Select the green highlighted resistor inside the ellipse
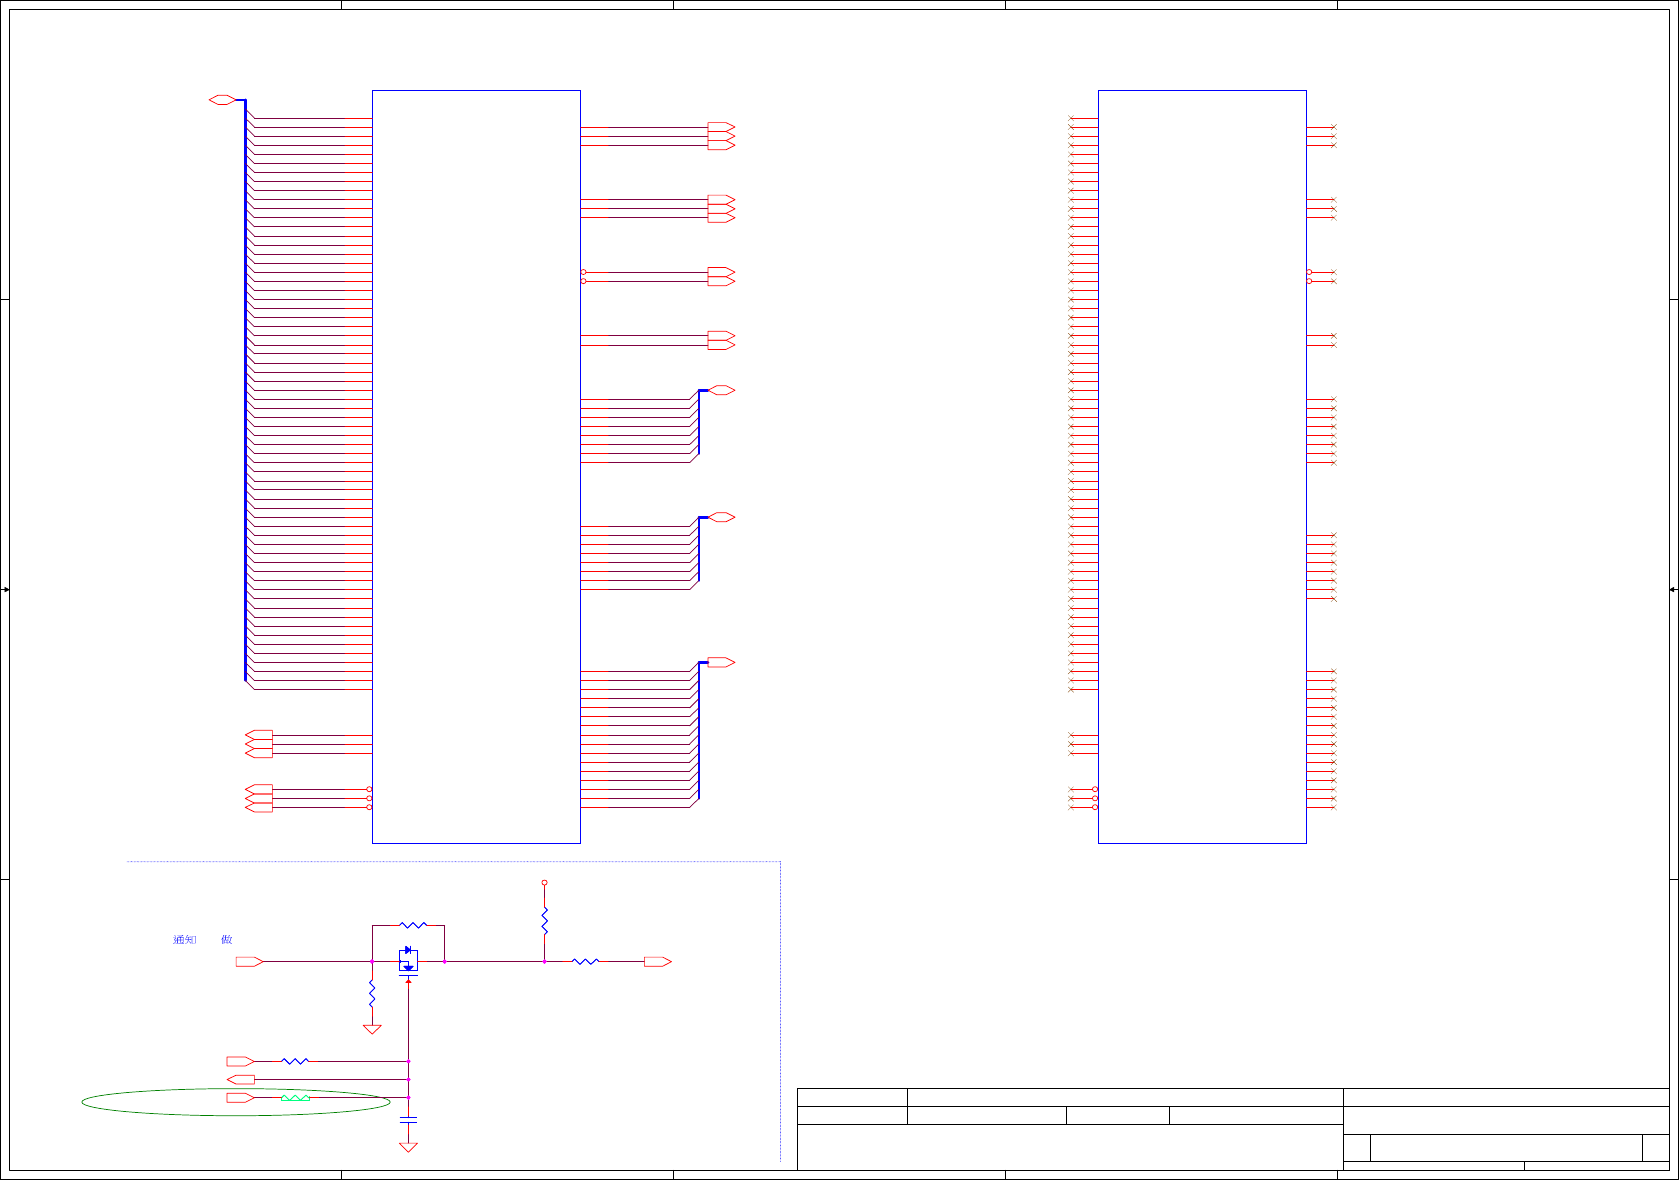 pos(295,1098)
